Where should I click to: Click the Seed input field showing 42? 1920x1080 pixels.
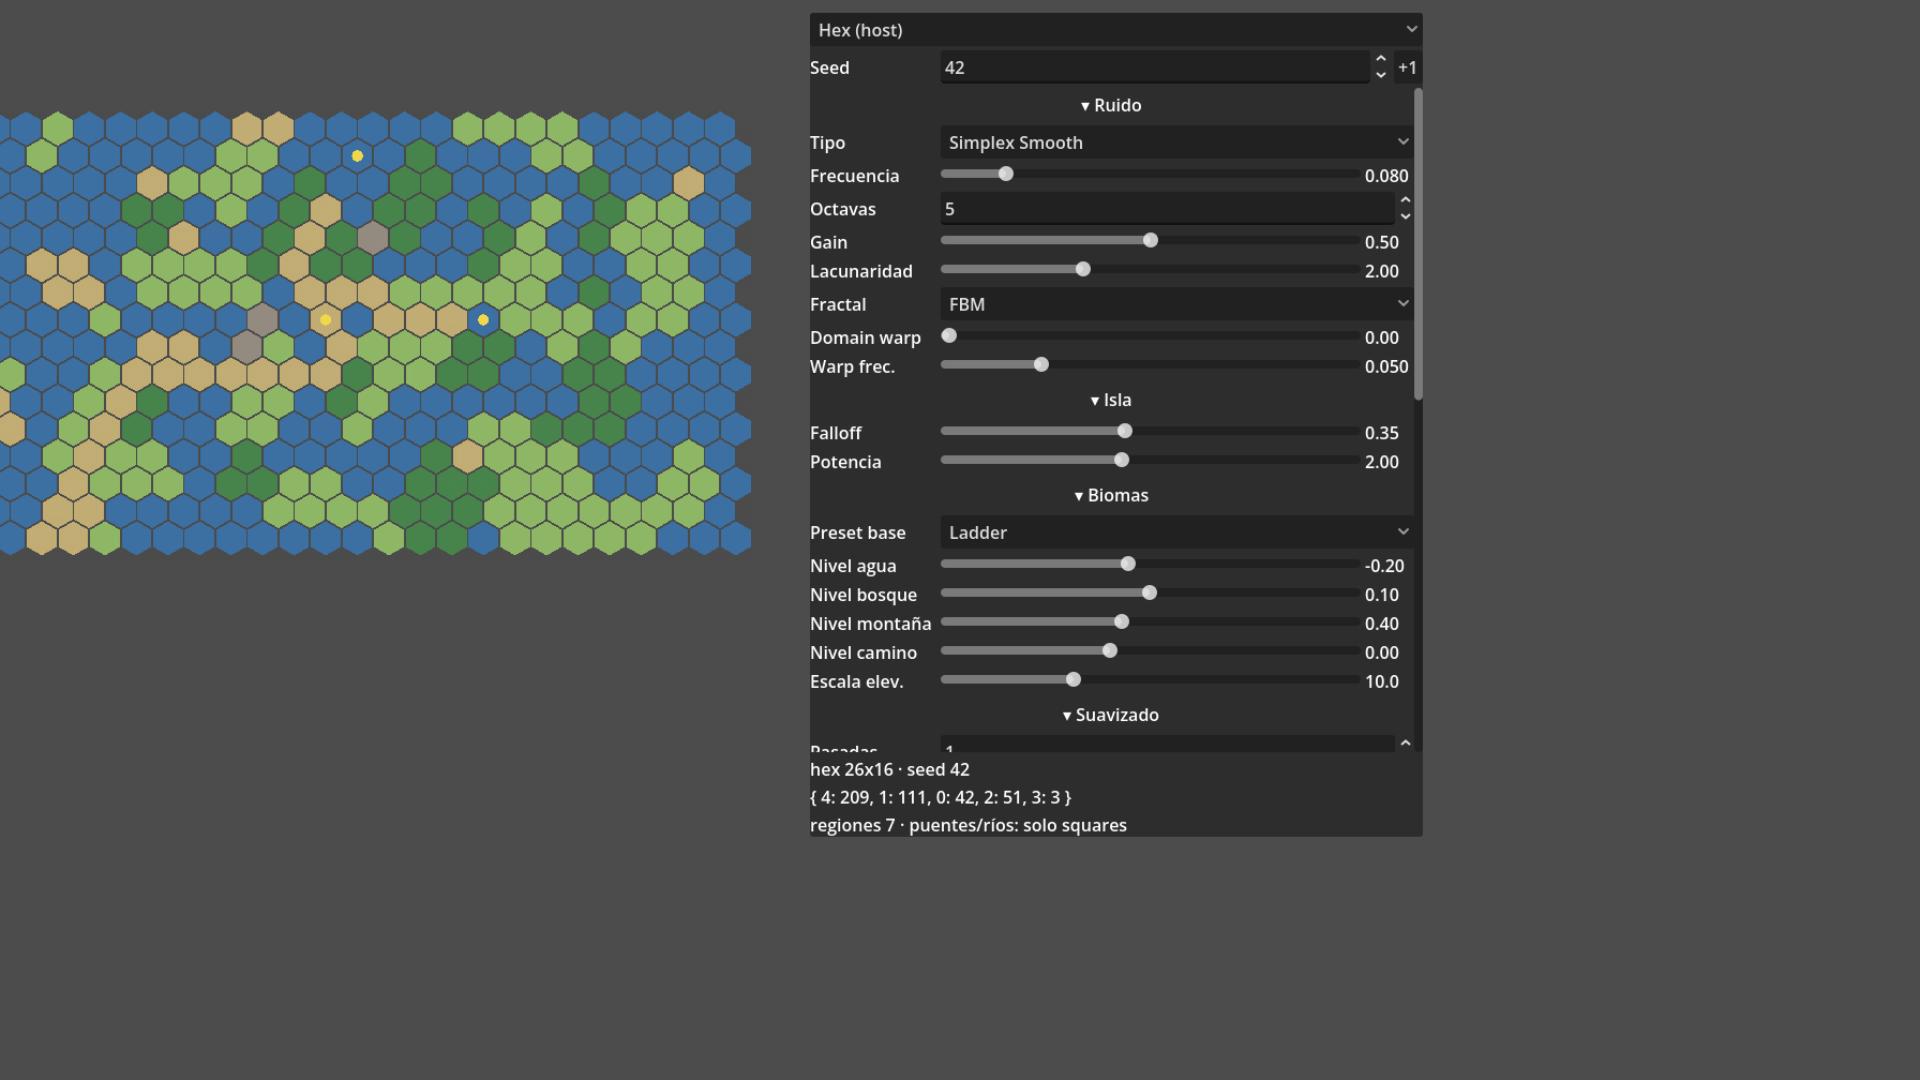(1155, 67)
